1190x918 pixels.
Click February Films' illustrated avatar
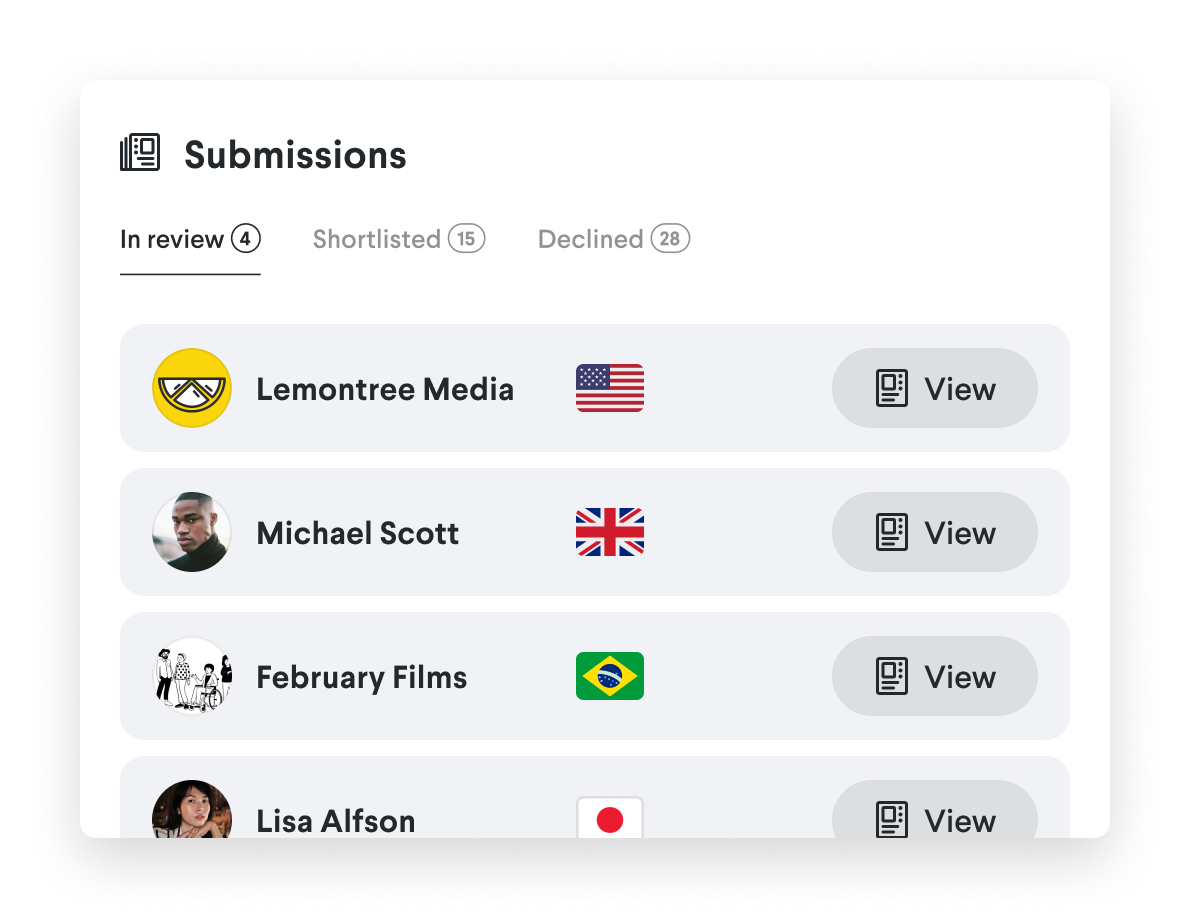coord(192,676)
